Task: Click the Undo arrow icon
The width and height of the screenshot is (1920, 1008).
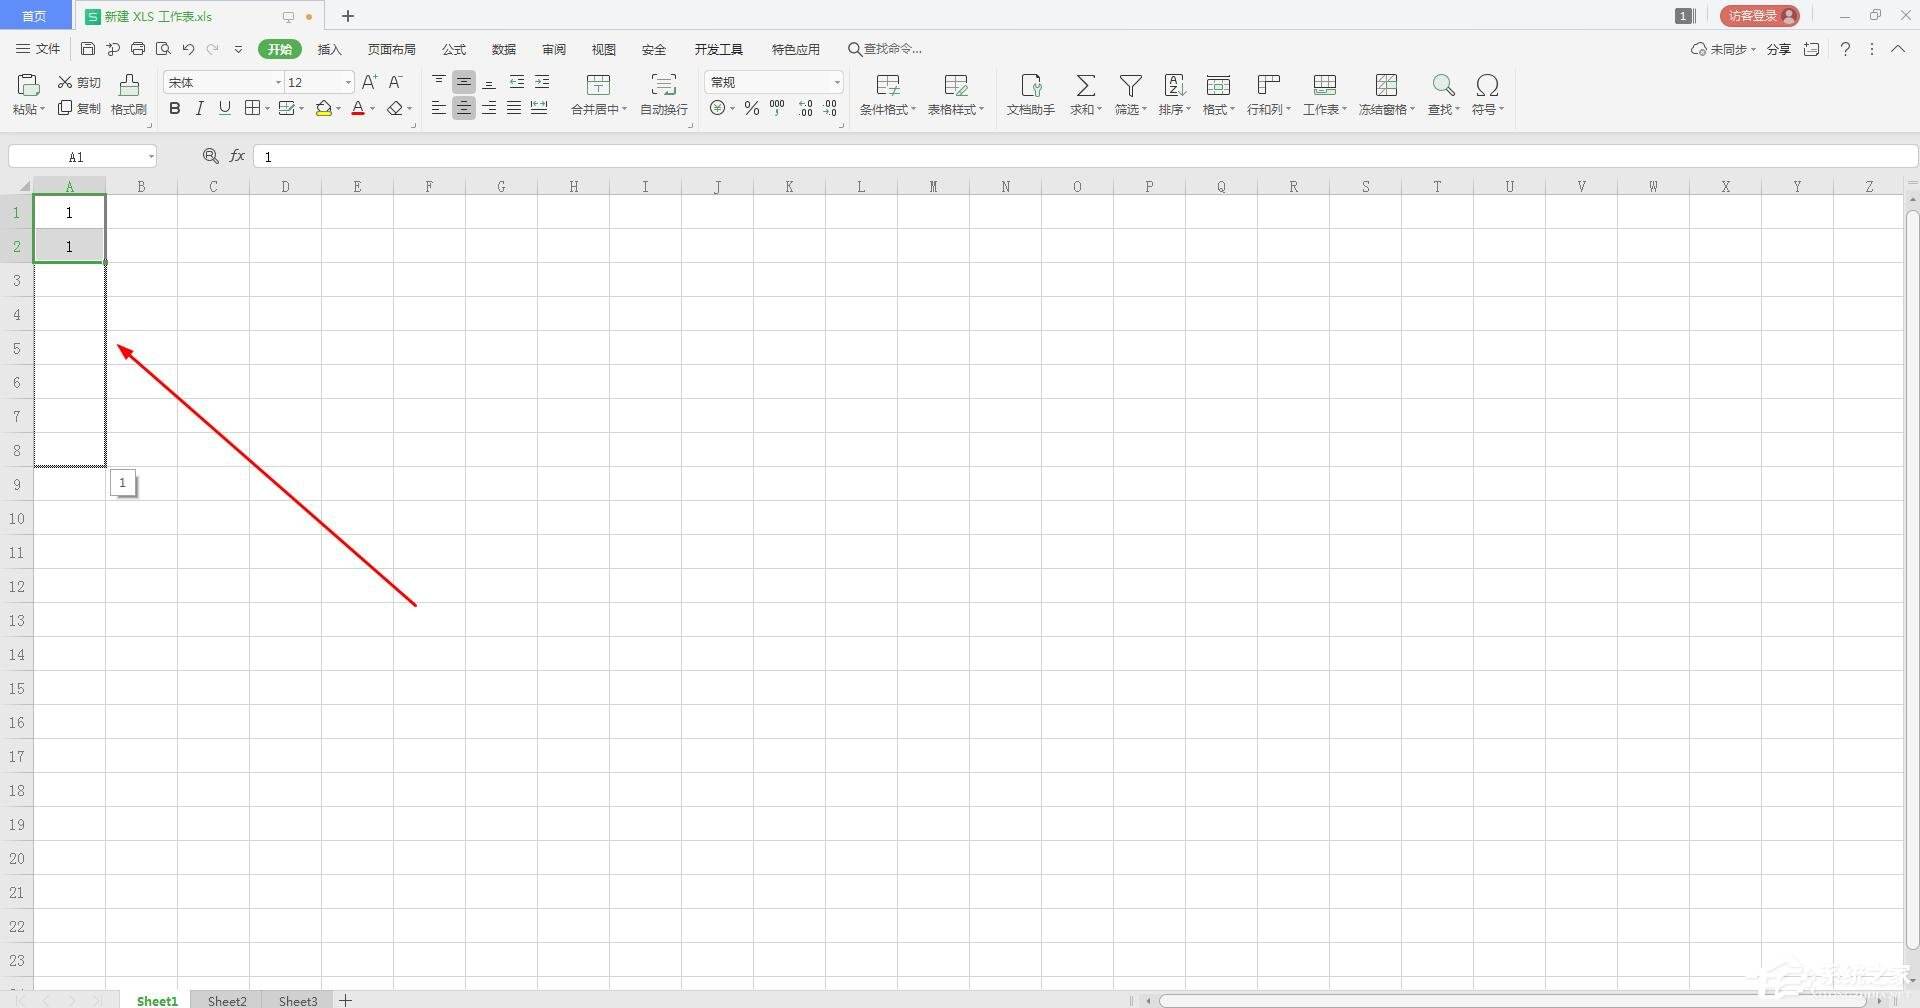Action: click(188, 49)
